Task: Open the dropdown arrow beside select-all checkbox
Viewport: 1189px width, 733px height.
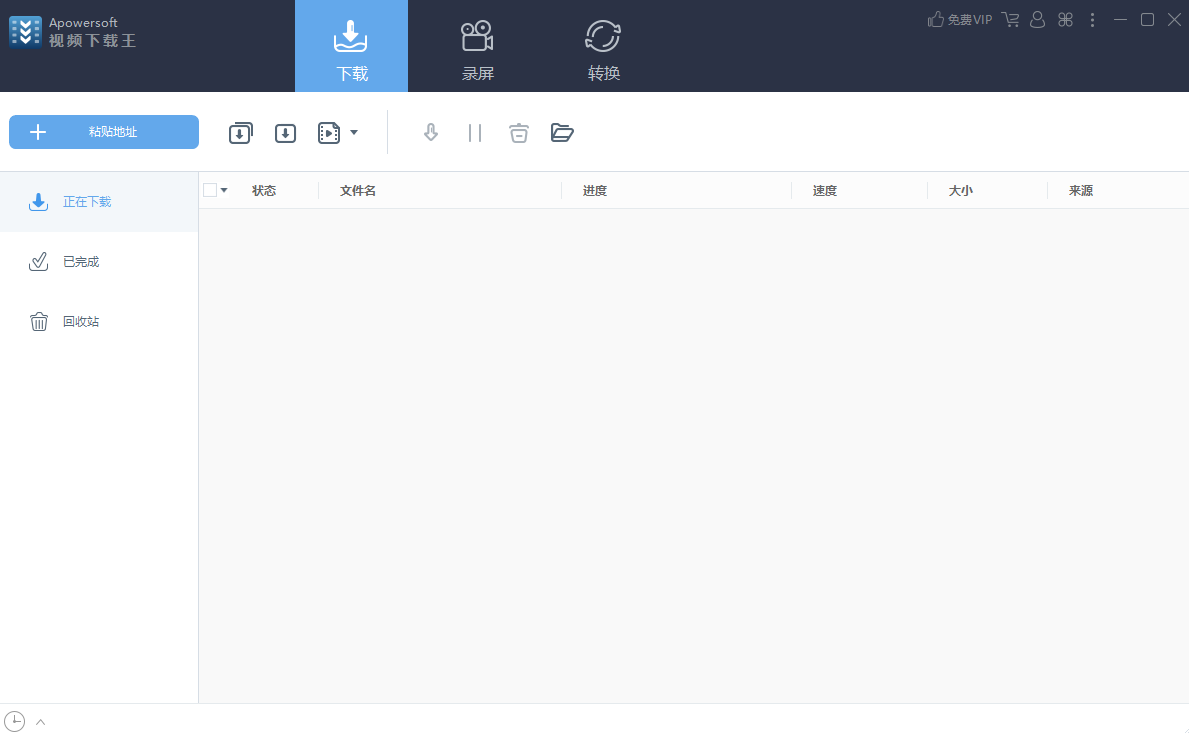Action: [x=224, y=190]
